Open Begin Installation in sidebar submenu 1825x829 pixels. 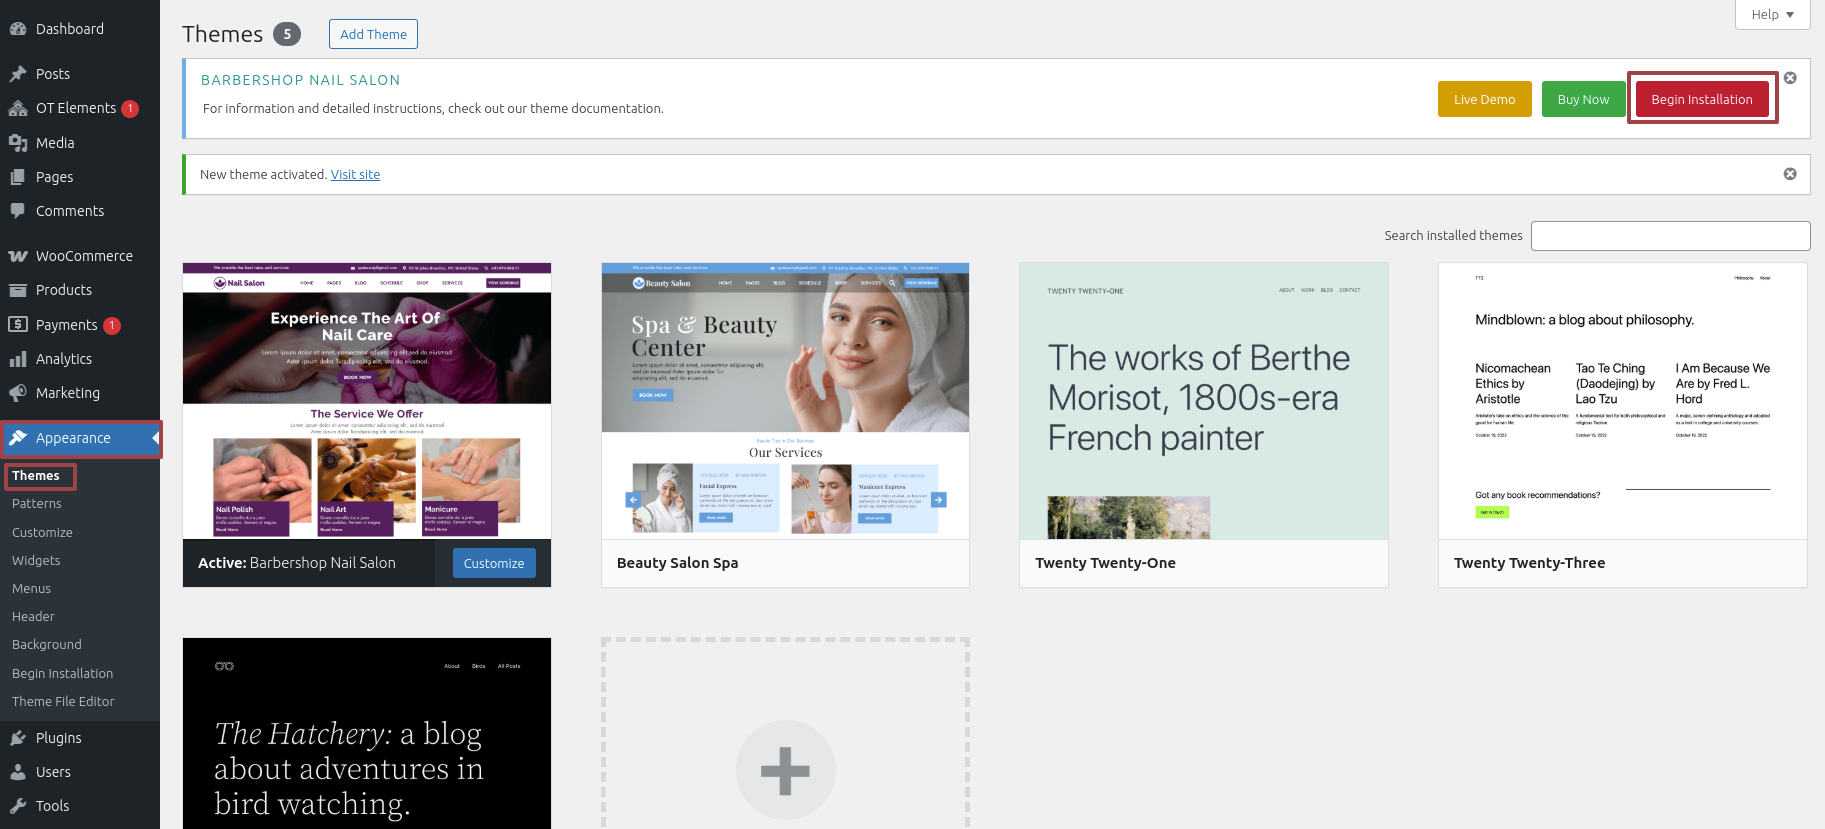pos(62,674)
